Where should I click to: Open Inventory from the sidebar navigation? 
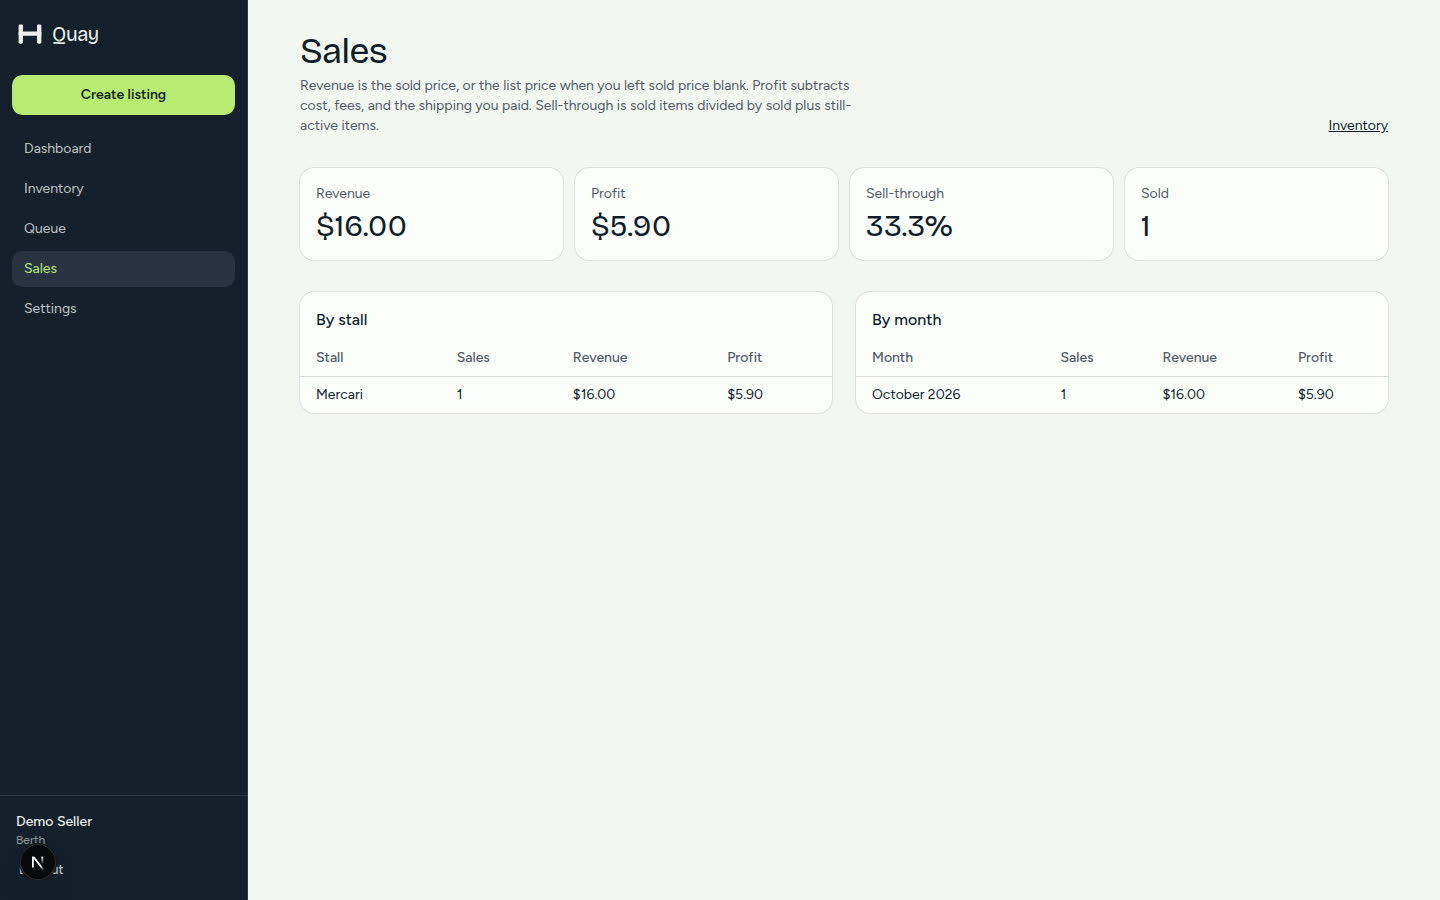click(x=123, y=188)
